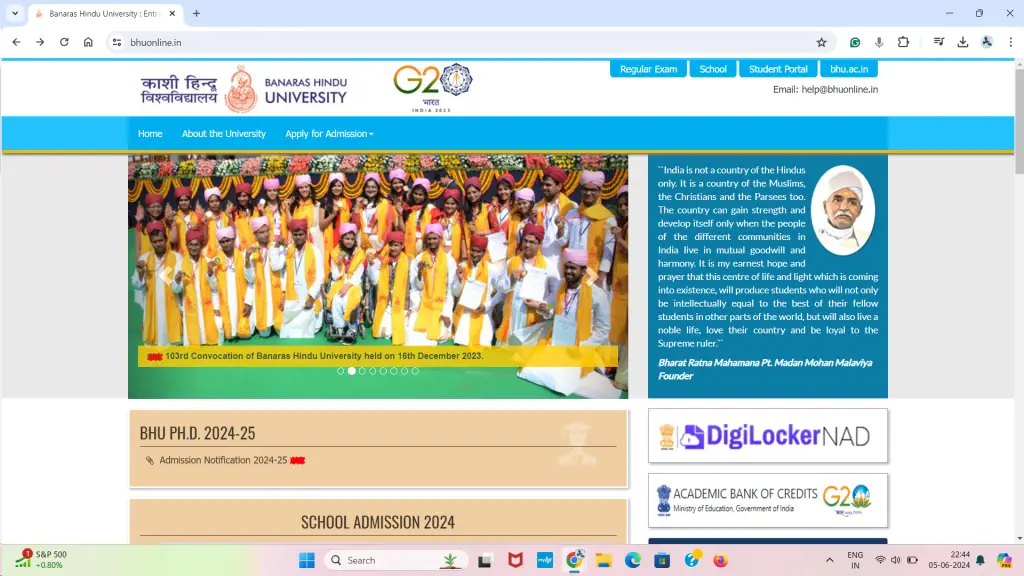Open the S&P 500 widget
This screenshot has height=576, width=1024.
click(40, 560)
